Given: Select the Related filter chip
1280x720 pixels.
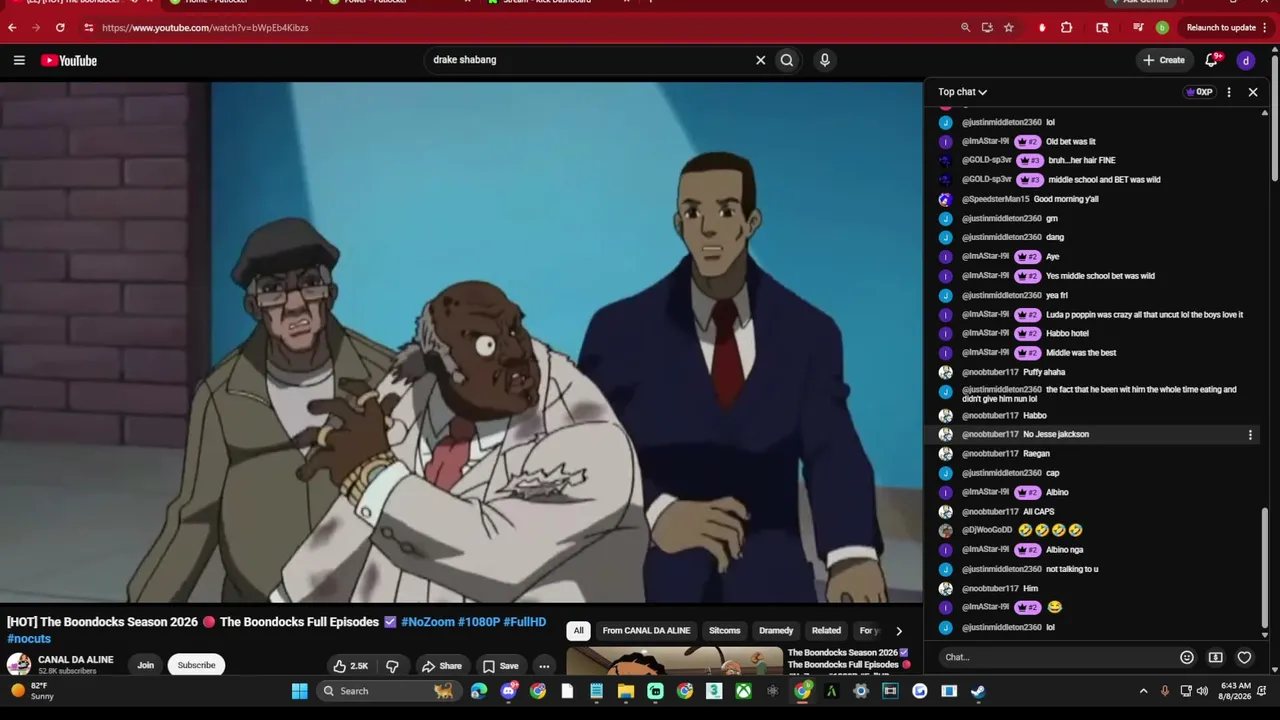Looking at the screenshot, I should tap(826, 631).
